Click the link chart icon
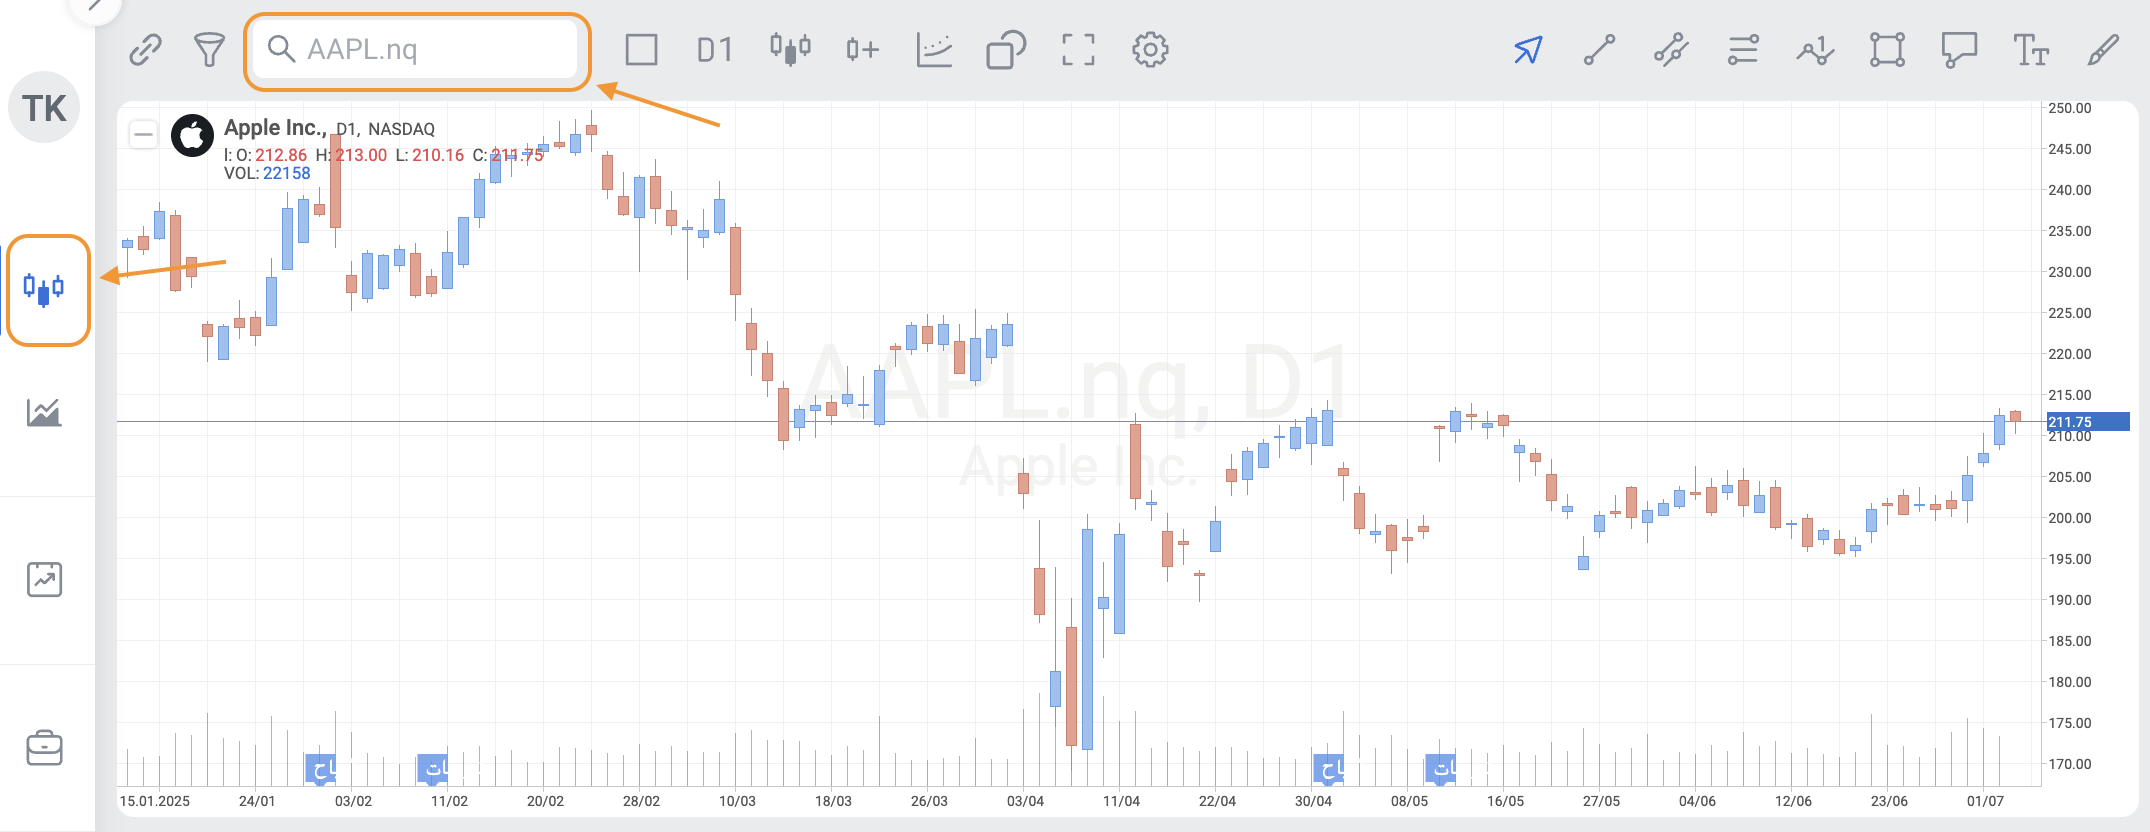 [146, 49]
